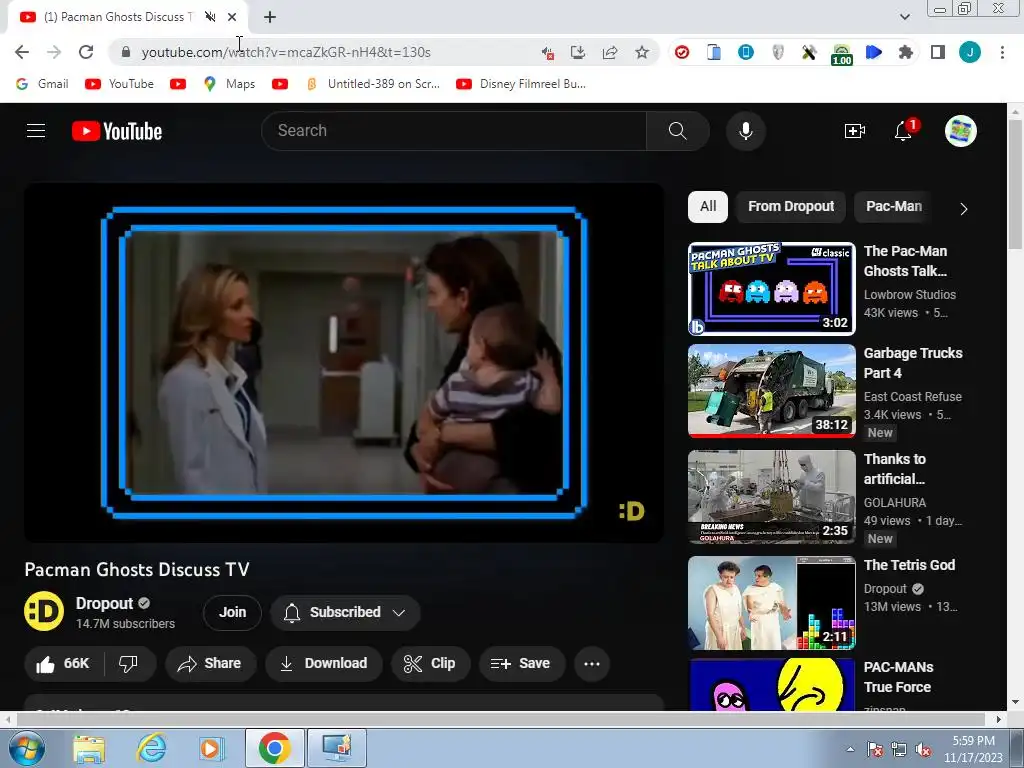Open File Explorer from the taskbar
The width and height of the screenshot is (1024, 768).
tap(88, 748)
